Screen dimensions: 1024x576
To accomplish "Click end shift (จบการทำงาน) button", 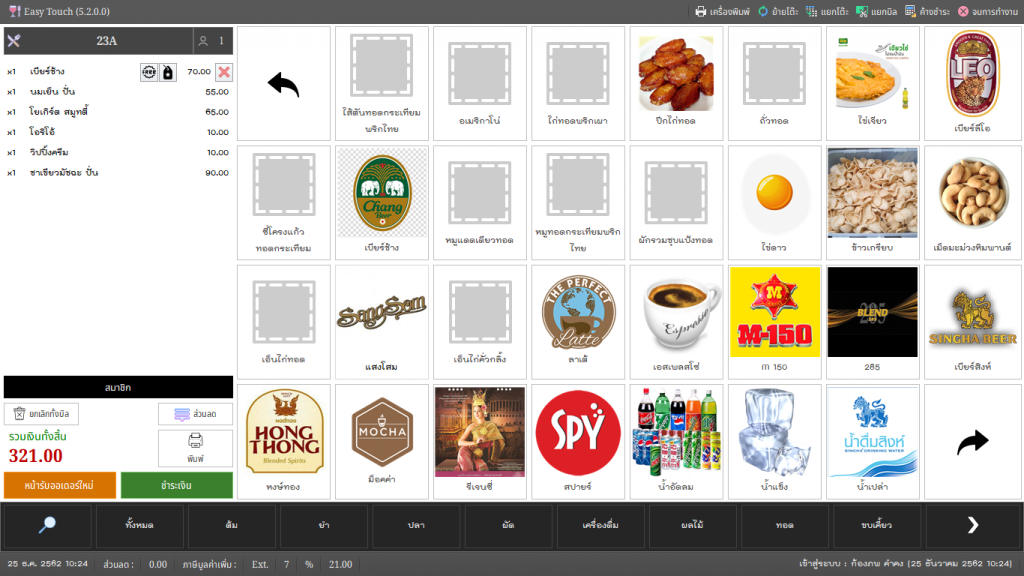I will [987, 11].
